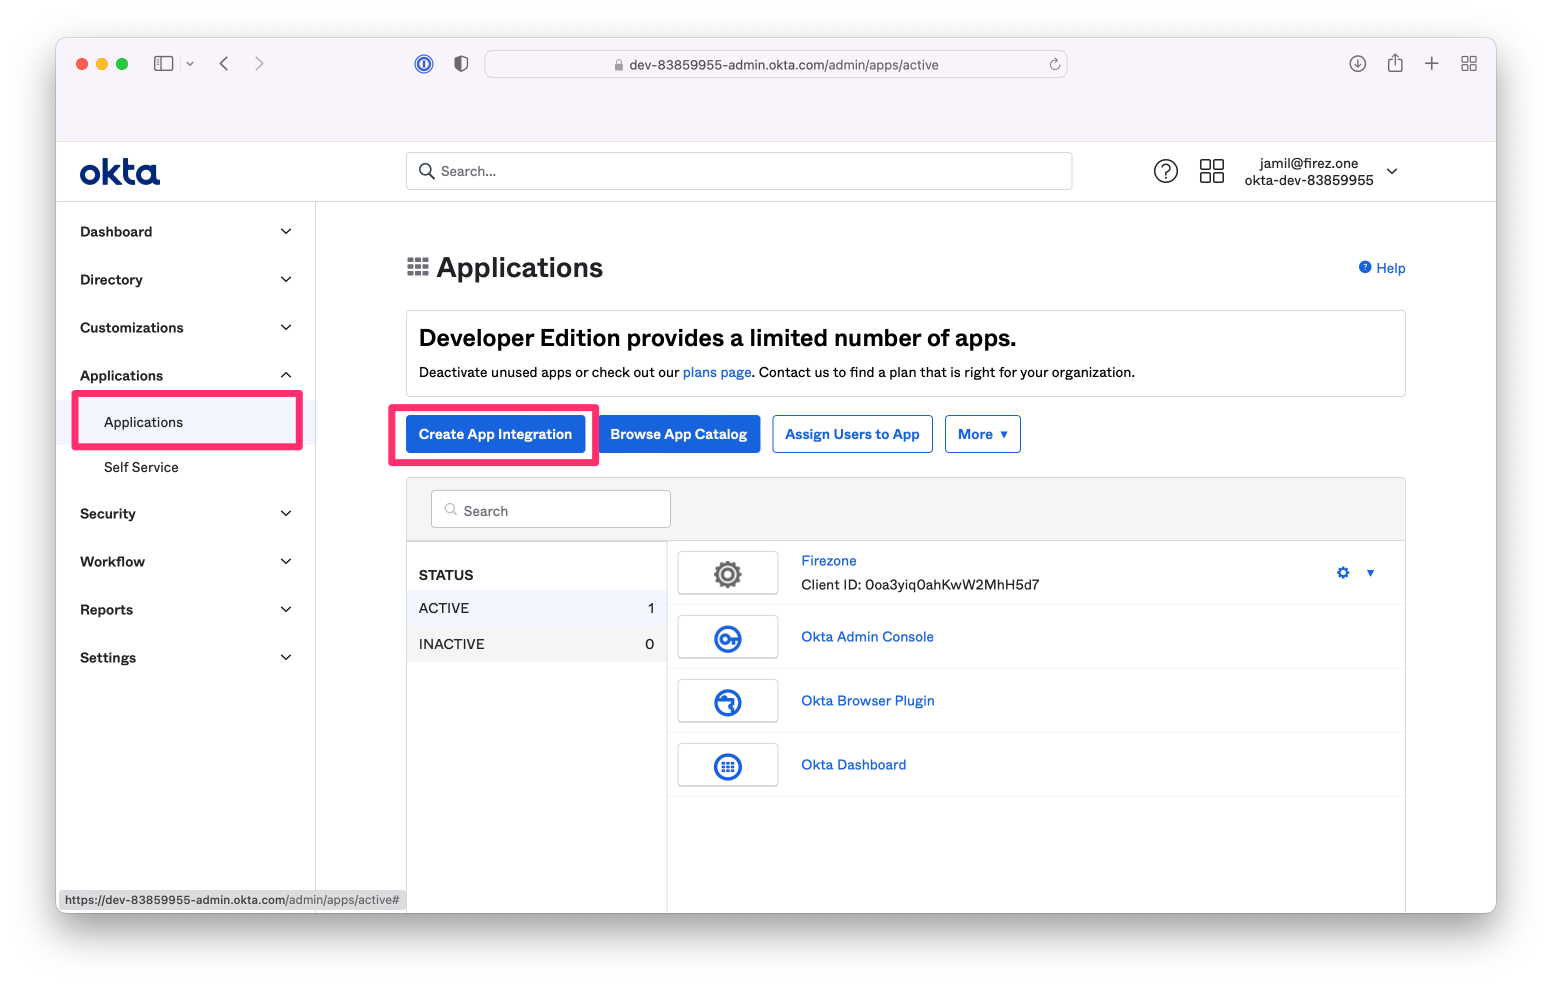Click the Okta Browser Plugin globe icon
Viewport: 1552px width, 987px height.
point(727,700)
